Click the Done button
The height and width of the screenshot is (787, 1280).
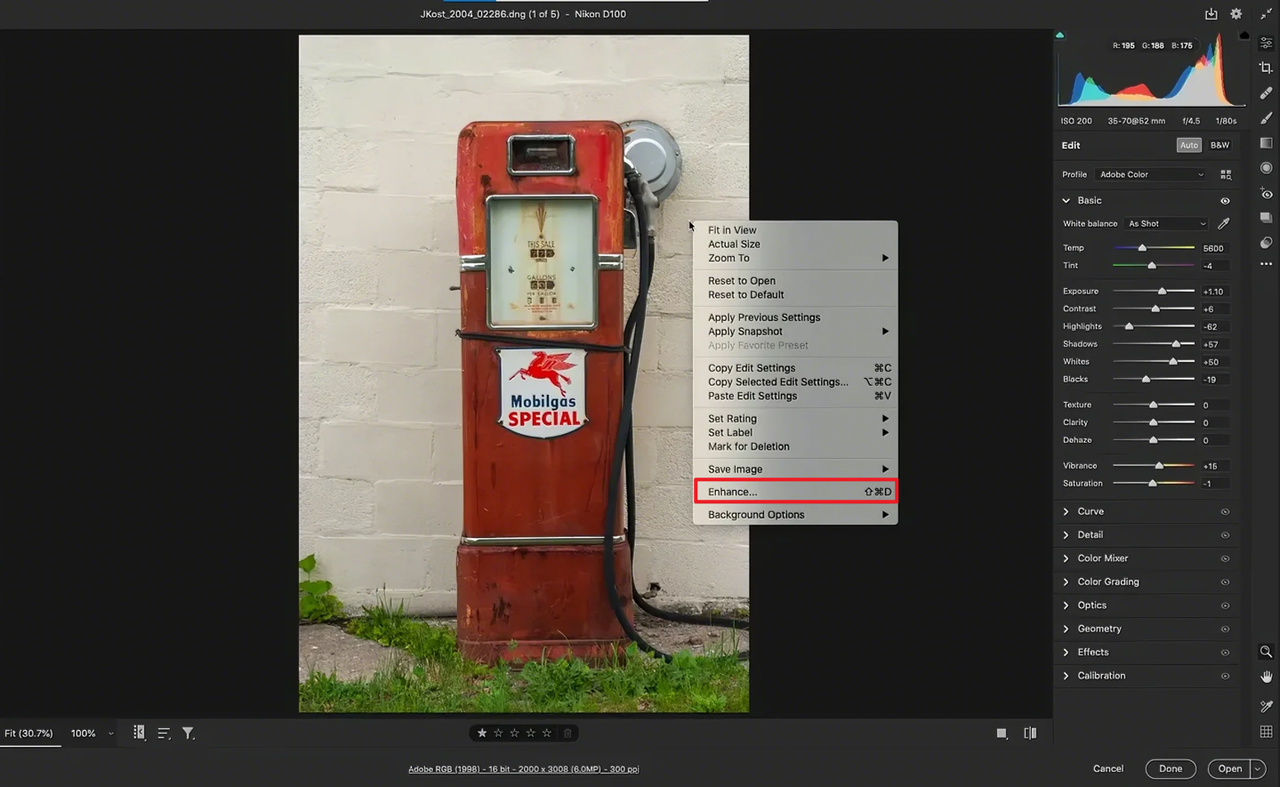click(1170, 768)
